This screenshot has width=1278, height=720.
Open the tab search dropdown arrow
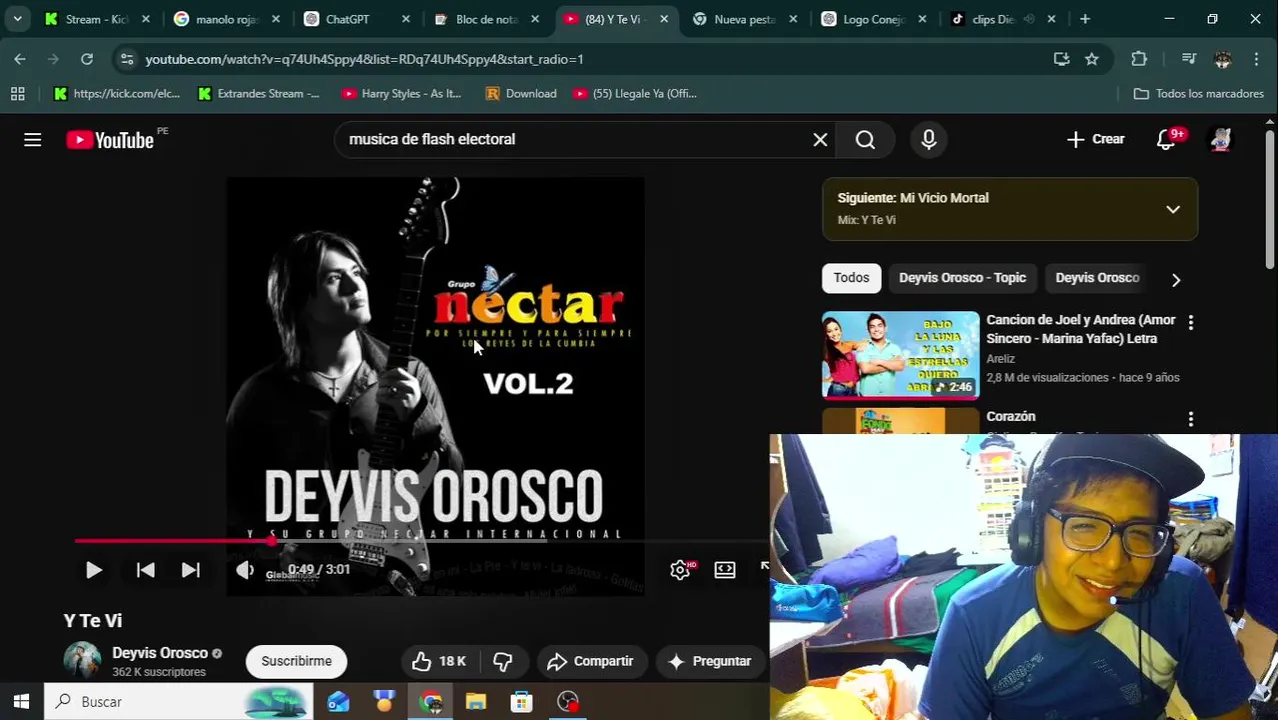(x=17, y=19)
